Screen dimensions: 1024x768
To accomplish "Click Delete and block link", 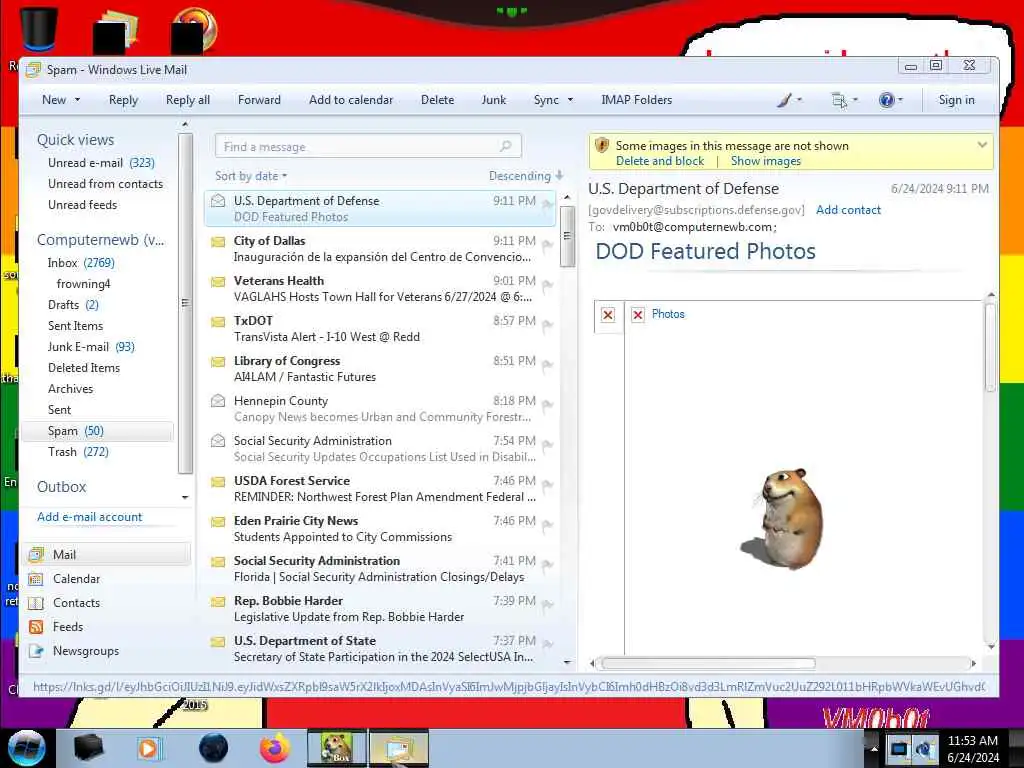I will point(660,161).
